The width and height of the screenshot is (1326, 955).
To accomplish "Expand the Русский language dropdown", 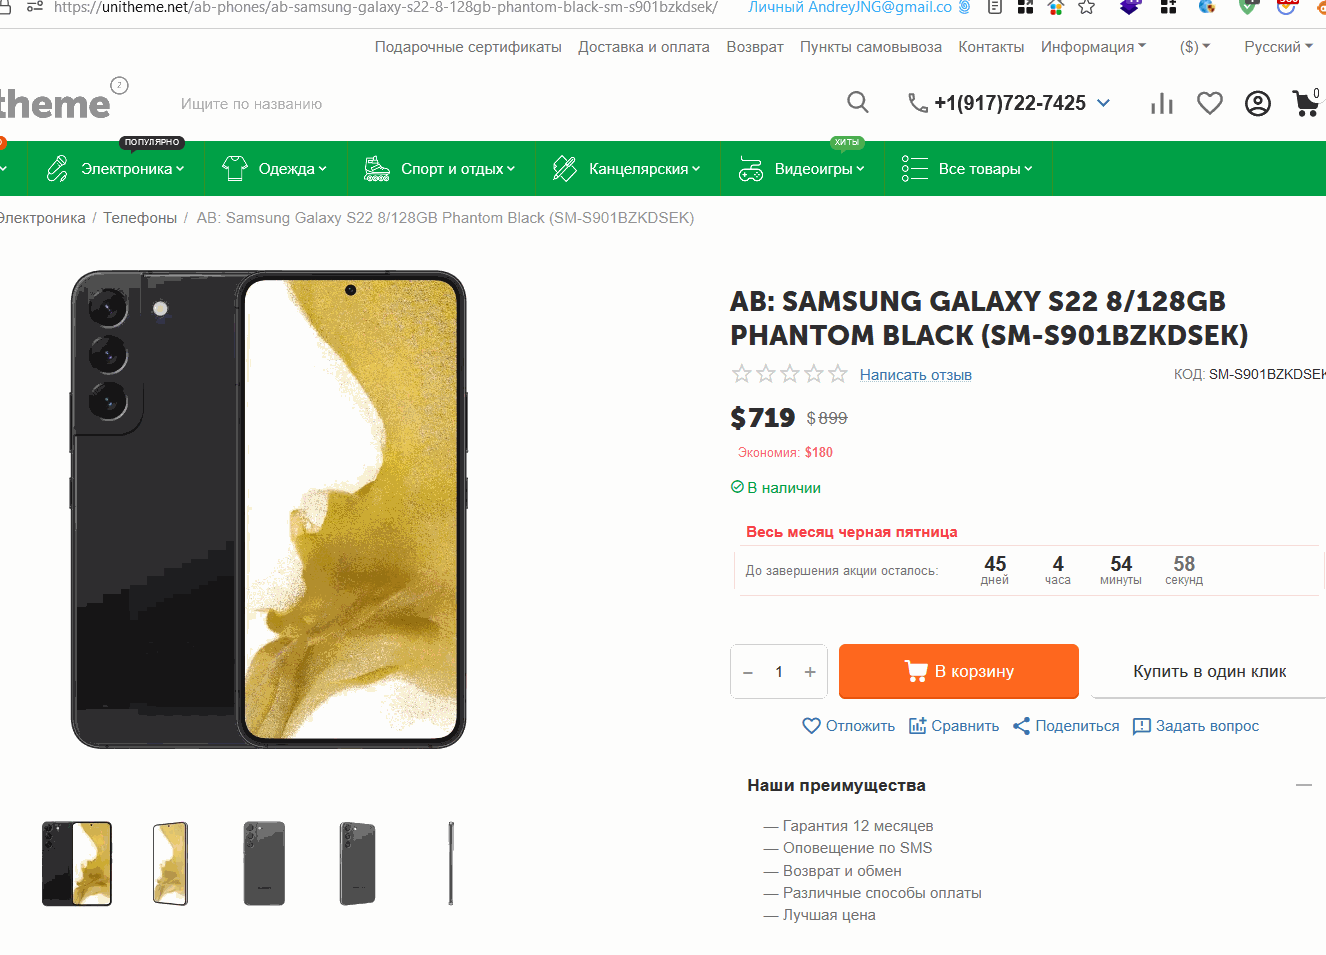I will [1278, 47].
